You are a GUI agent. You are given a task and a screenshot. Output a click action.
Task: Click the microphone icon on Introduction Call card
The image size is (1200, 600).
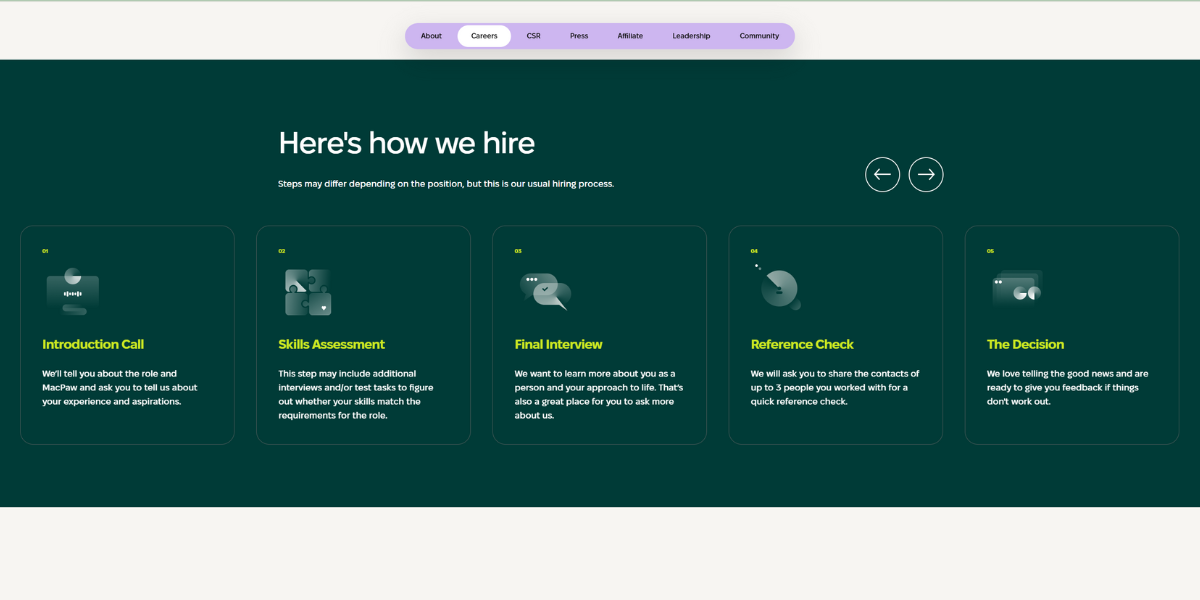coord(71,290)
